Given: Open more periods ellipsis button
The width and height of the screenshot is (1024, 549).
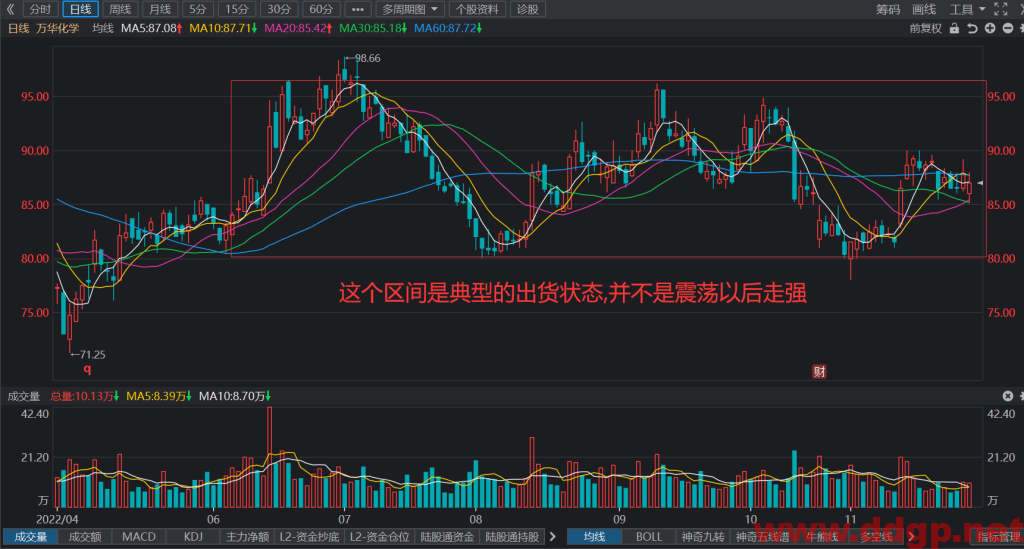Looking at the screenshot, I should coord(357,9).
